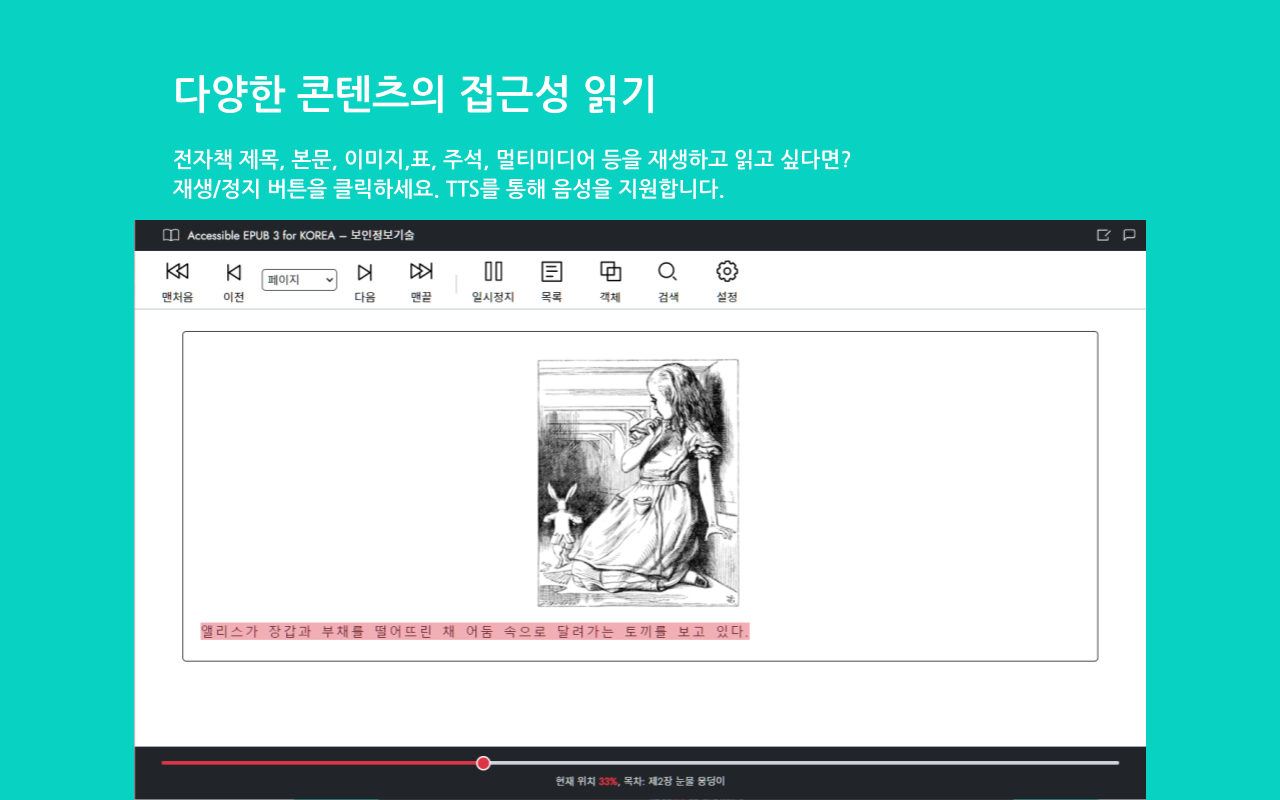Select the 맨처음 (first page) icon
Screen dimensions: 1280x800
(177, 272)
